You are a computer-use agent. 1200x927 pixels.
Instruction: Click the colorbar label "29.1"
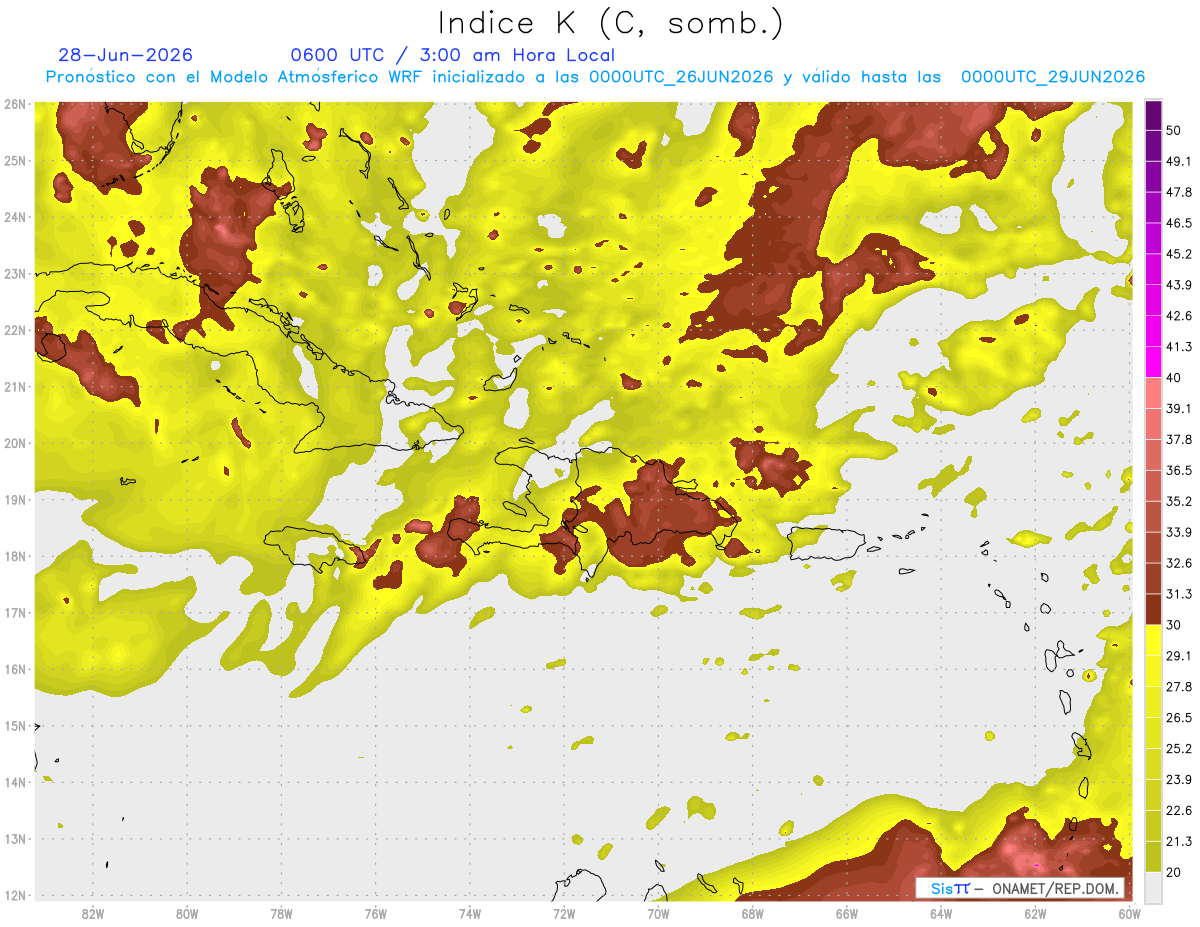[1179, 655]
